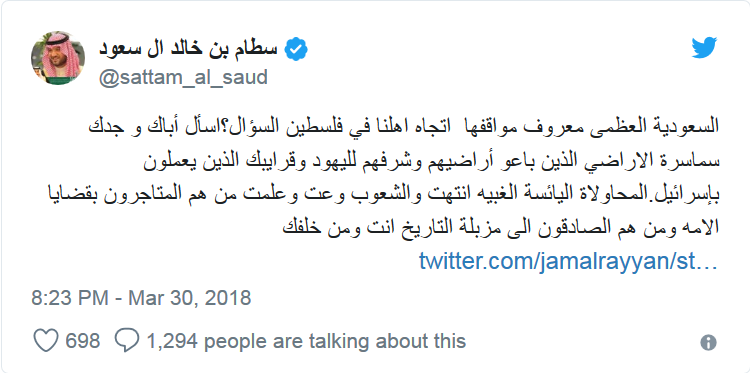750x373 pixels.
Task: Like the tweet with the heart icon
Action: (46, 341)
